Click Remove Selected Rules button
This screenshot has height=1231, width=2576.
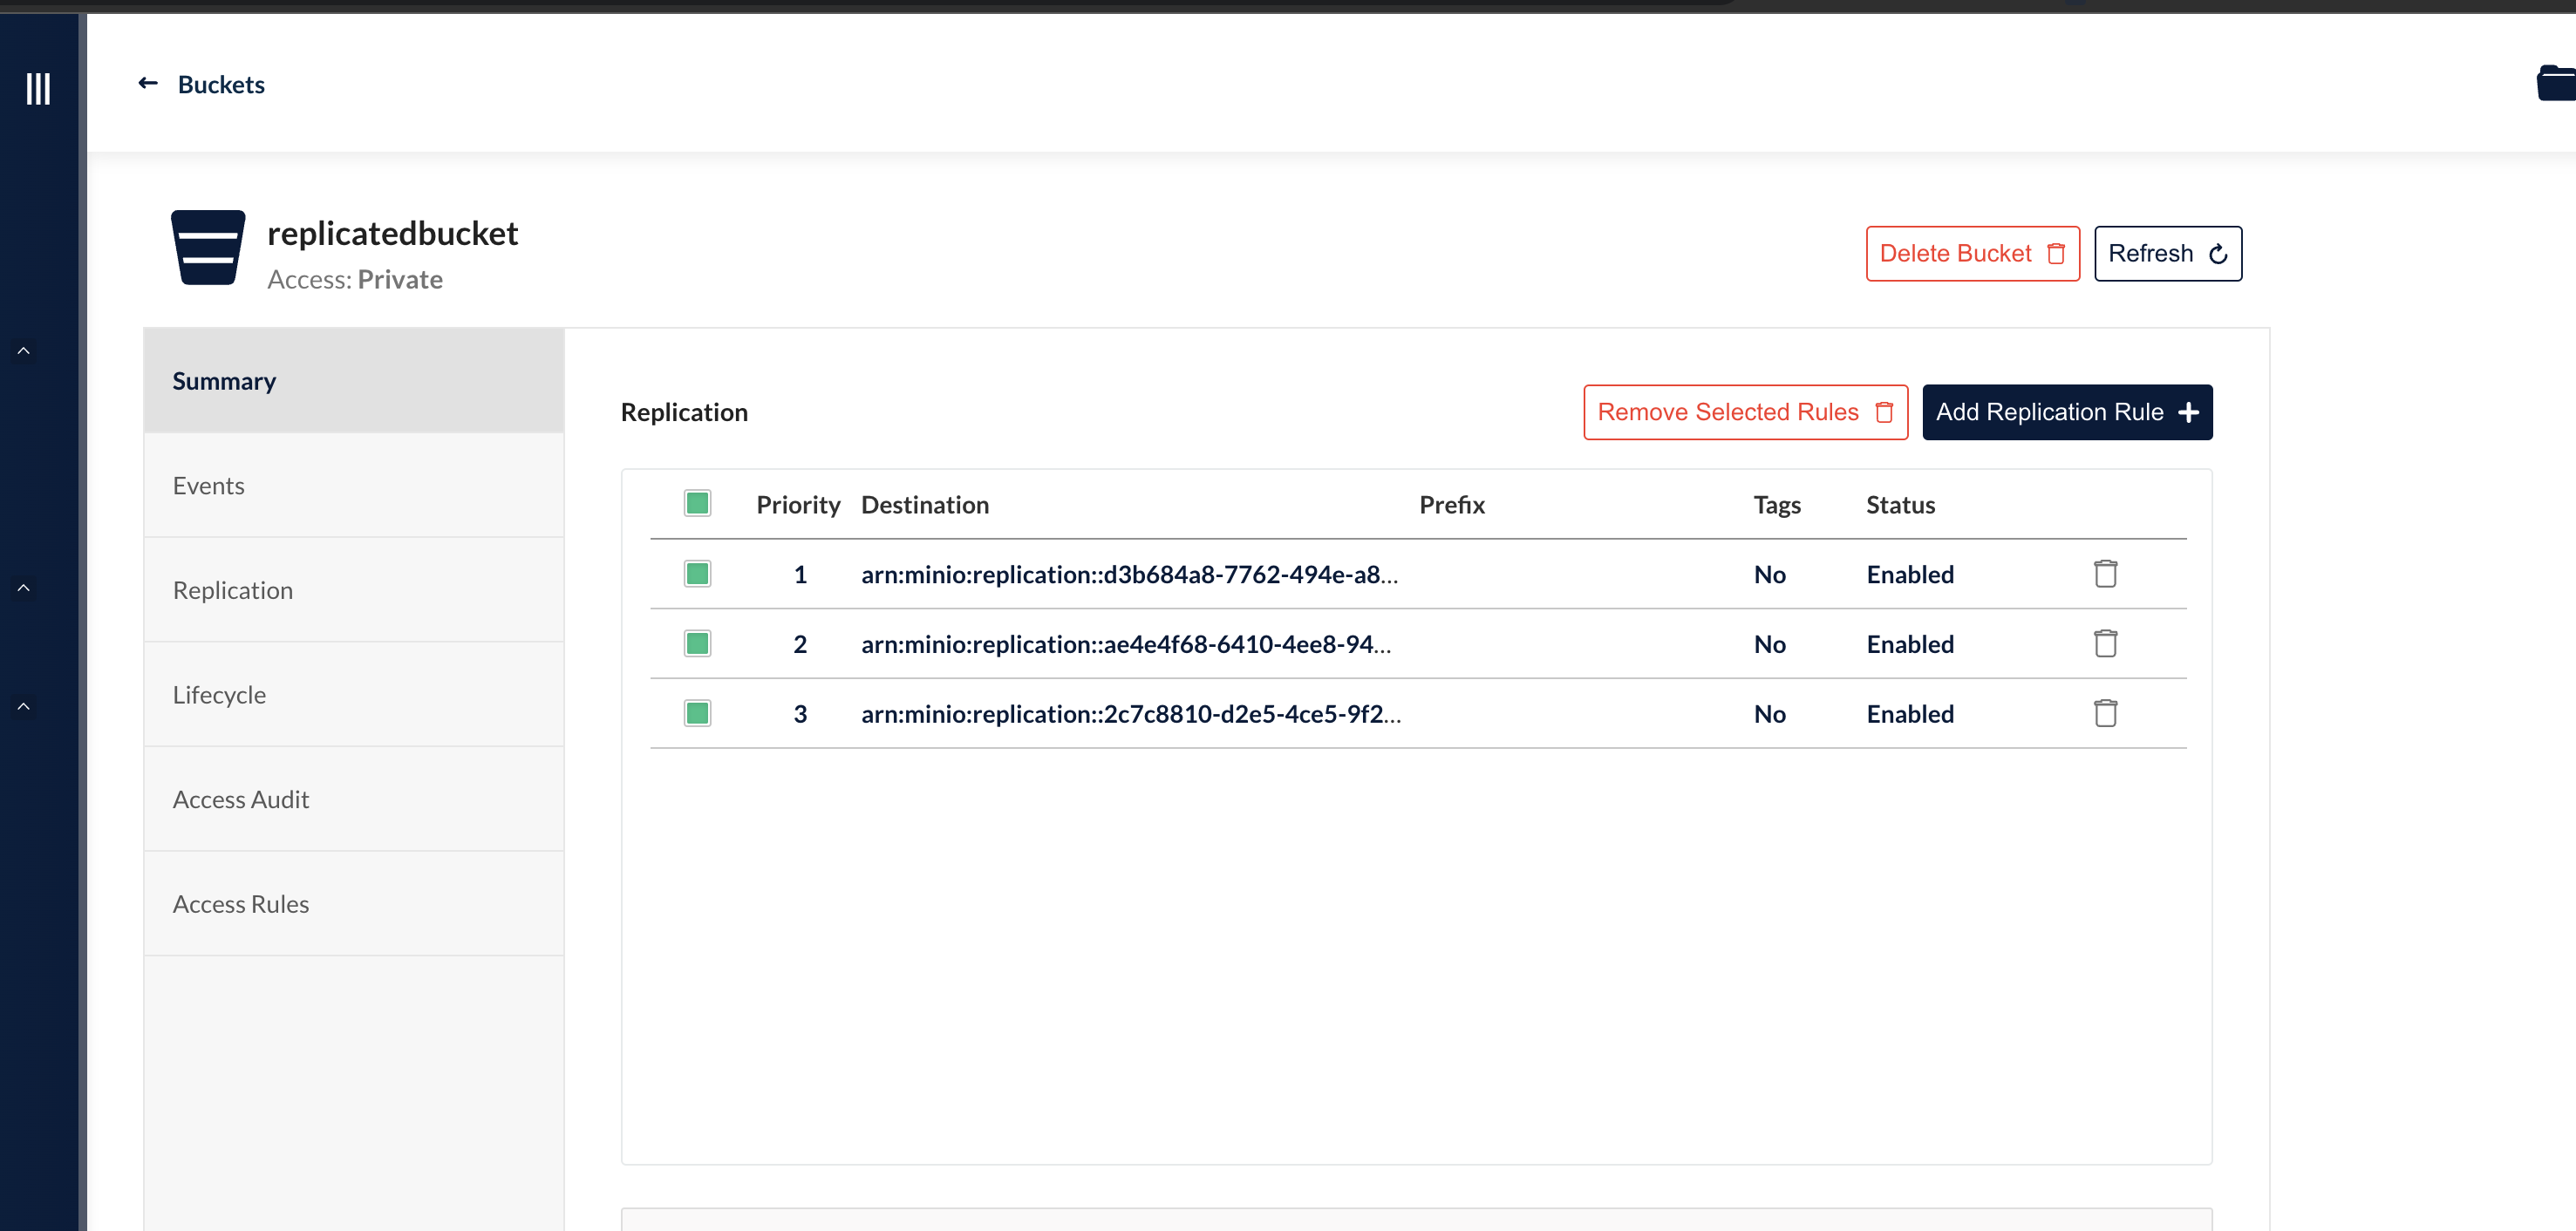1744,412
